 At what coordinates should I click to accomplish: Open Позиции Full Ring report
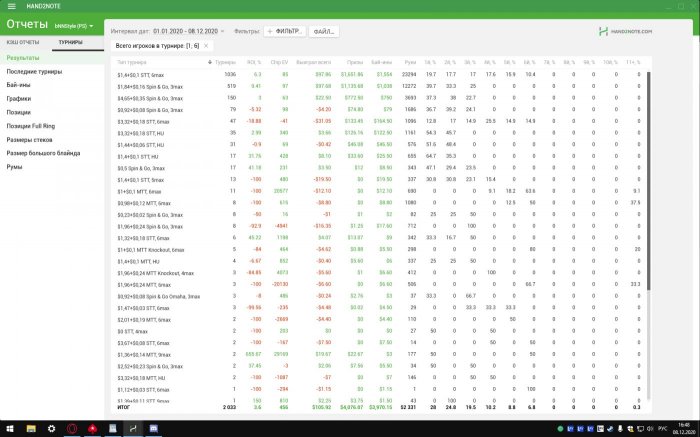coord(31,126)
